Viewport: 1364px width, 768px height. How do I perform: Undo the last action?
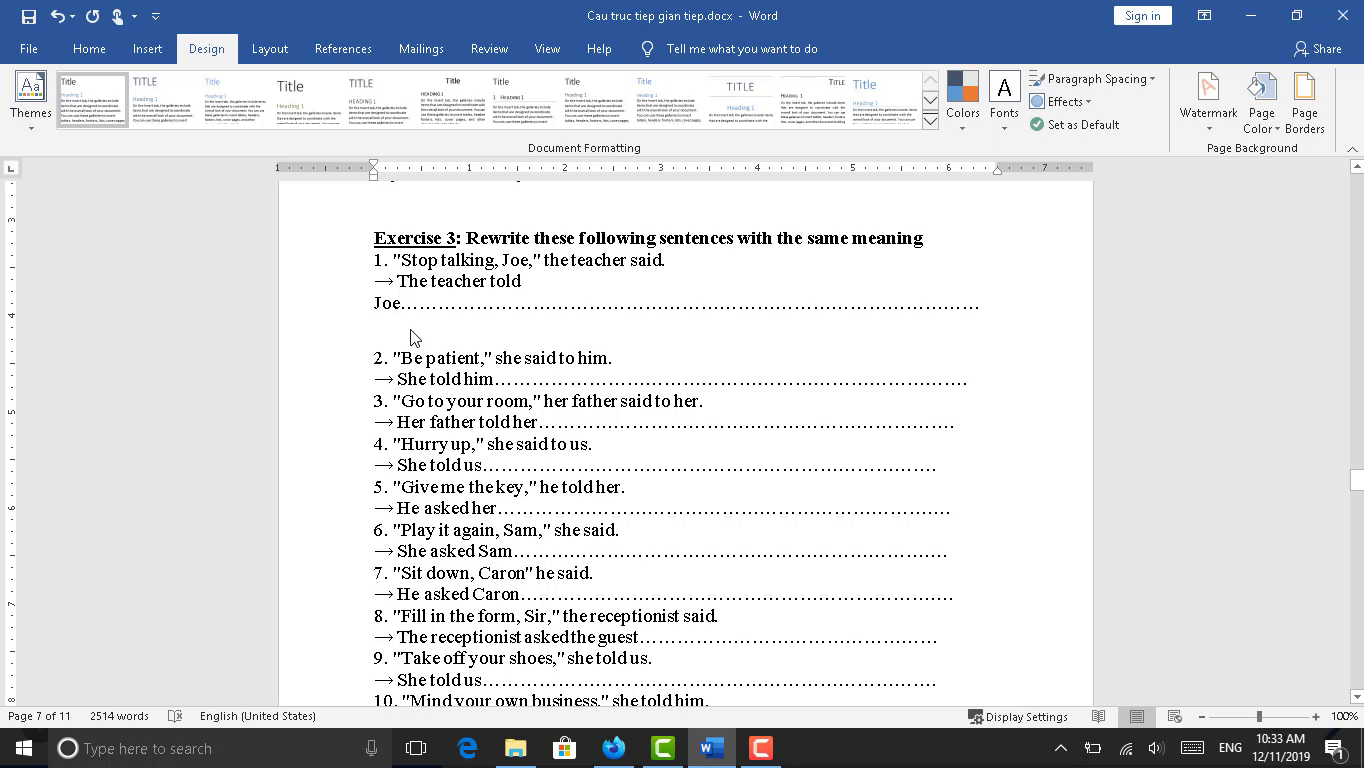(58, 16)
